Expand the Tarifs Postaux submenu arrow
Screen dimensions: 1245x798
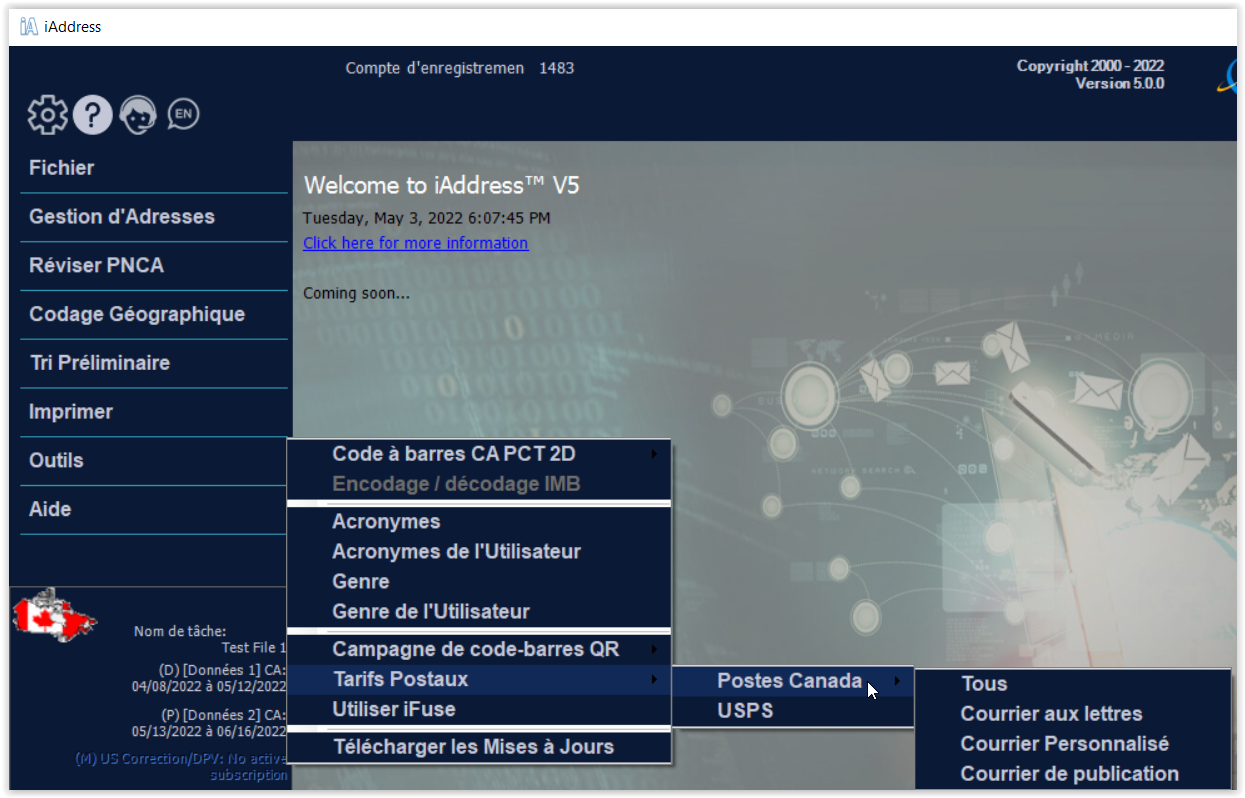[x=654, y=680]
